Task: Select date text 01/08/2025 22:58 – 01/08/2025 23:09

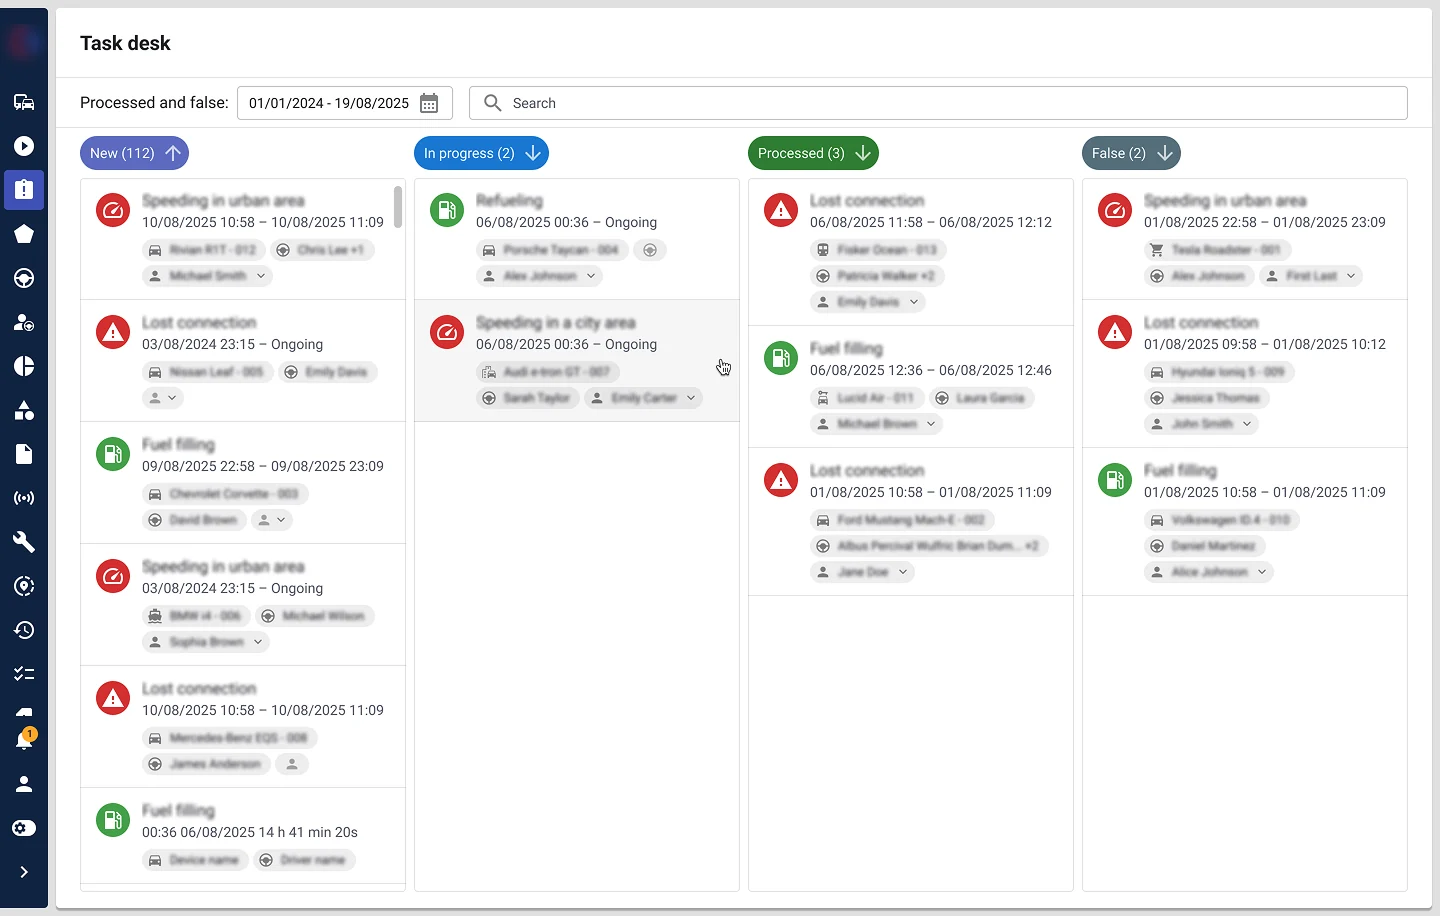Action: [x=1265, y=222]
